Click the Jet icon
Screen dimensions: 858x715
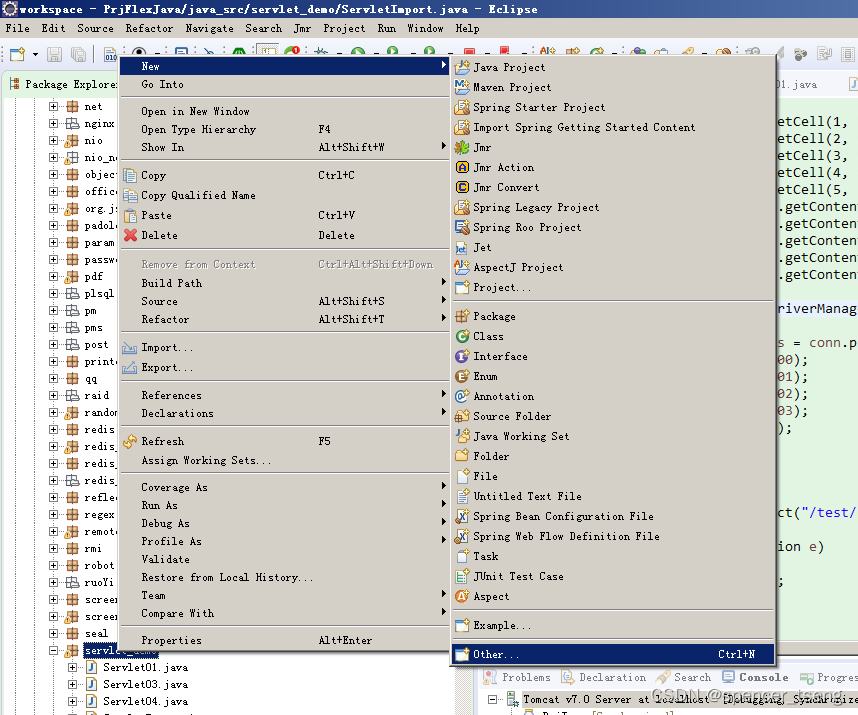pos(462,247)
